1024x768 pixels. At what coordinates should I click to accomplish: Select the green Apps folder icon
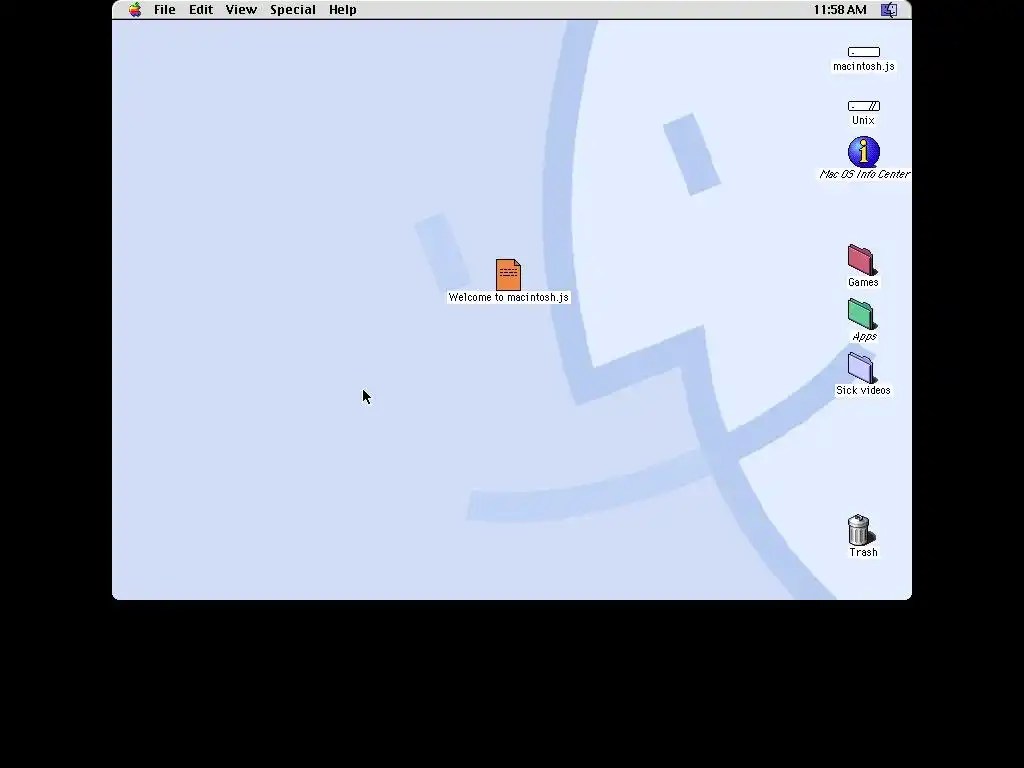click(x=862, y=314)
